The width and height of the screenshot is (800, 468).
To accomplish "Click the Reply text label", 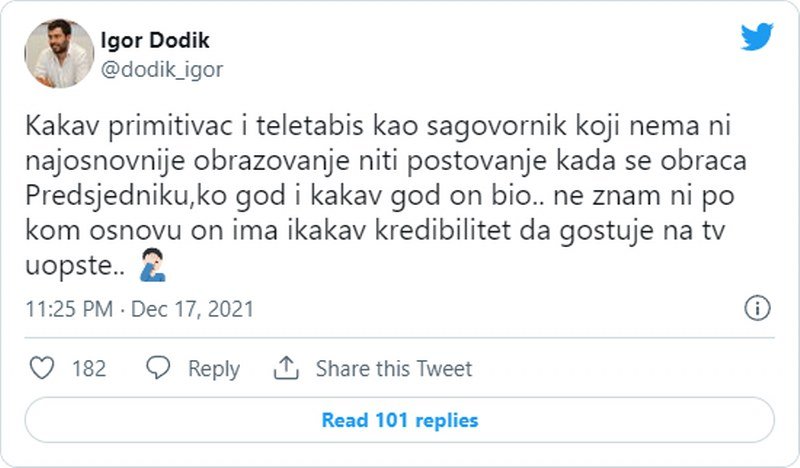I will point(214,368).
